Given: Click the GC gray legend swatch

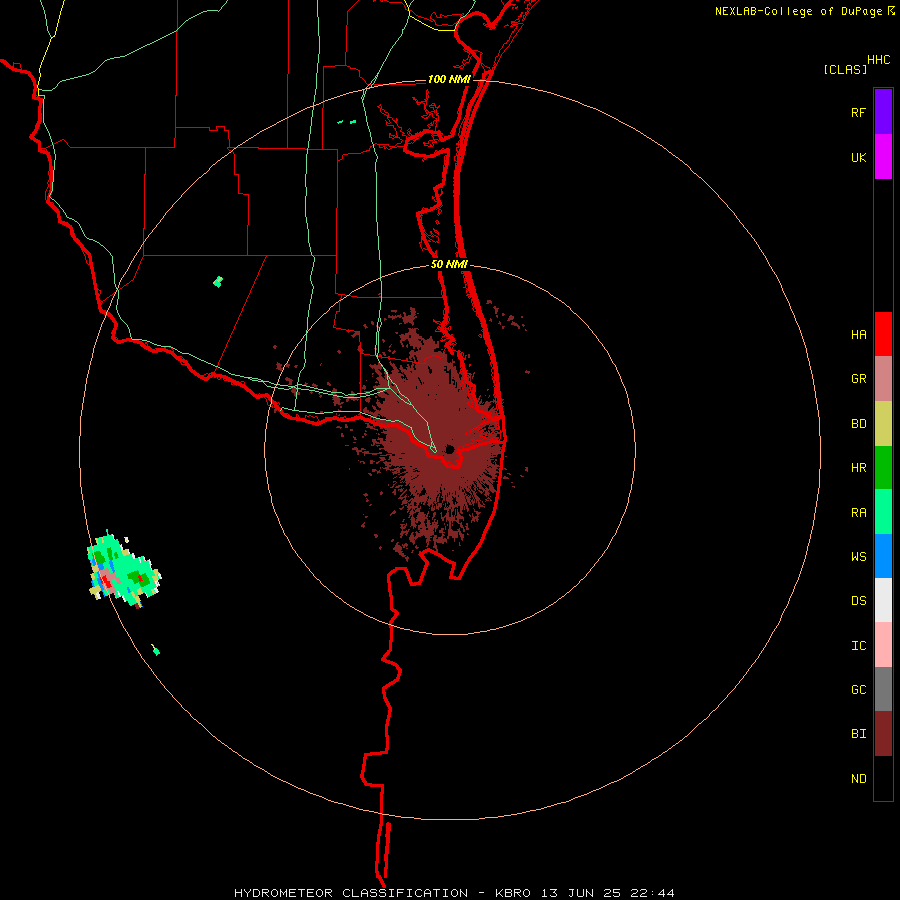Looking at the screenshot, I should pyautogui.click(x=883, y=689).
